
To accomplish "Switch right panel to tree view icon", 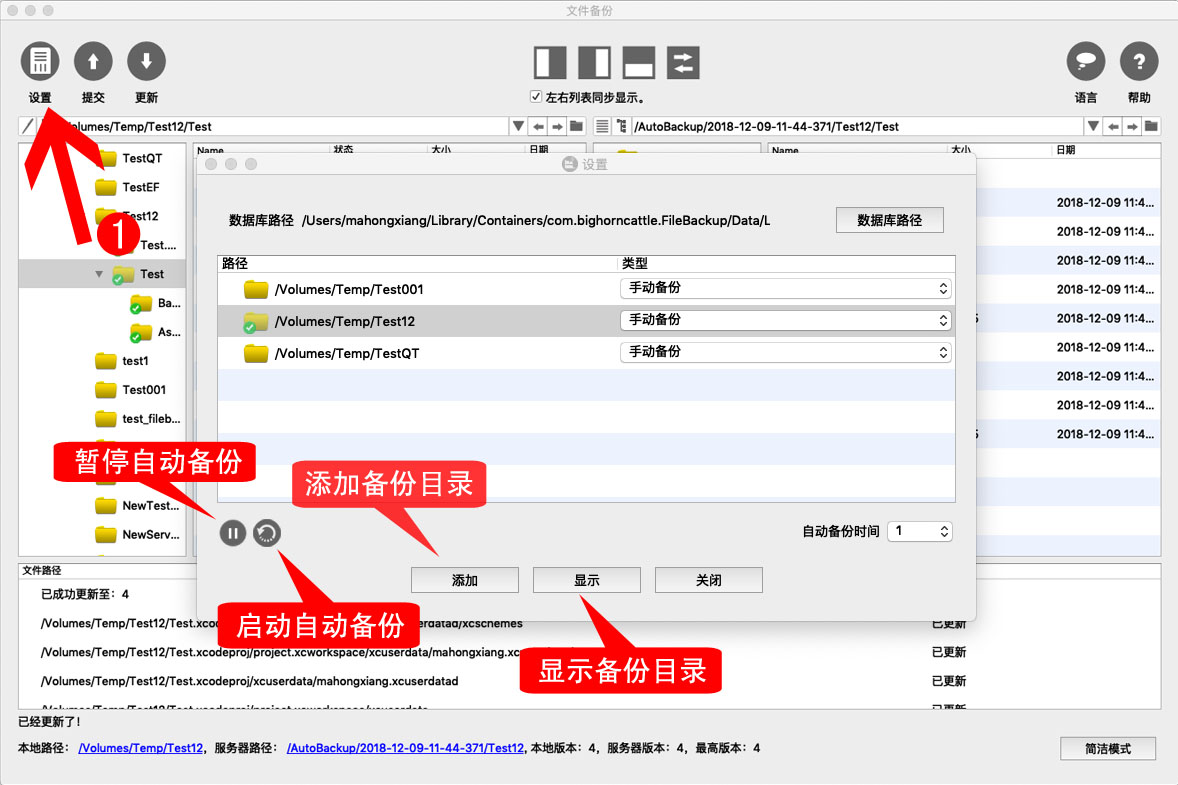I will (621, 126).
